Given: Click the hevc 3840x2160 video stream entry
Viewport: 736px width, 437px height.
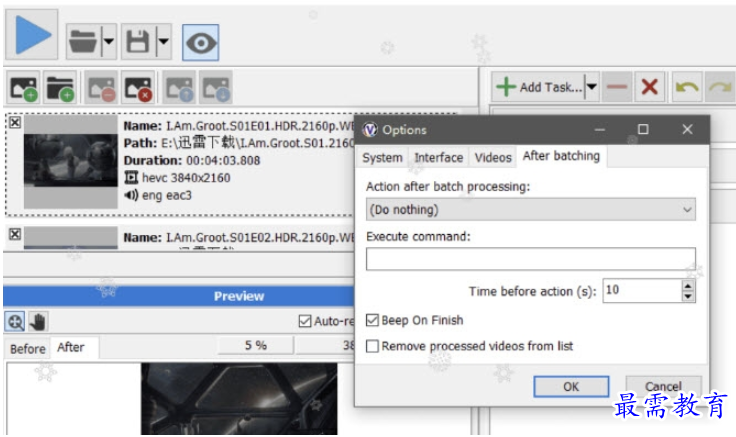Looking at the screenshot, I should tap(177, 178).
